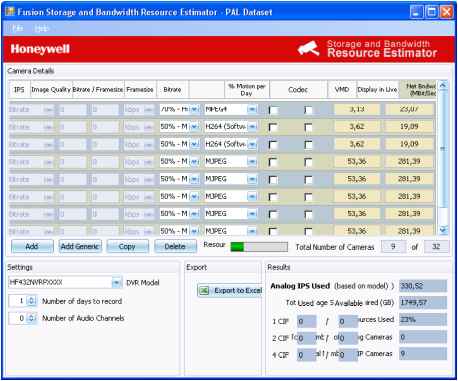Screen dimensions: 458x381
Task: Click the IP Cameras value field
Action: tap(423, 354)
